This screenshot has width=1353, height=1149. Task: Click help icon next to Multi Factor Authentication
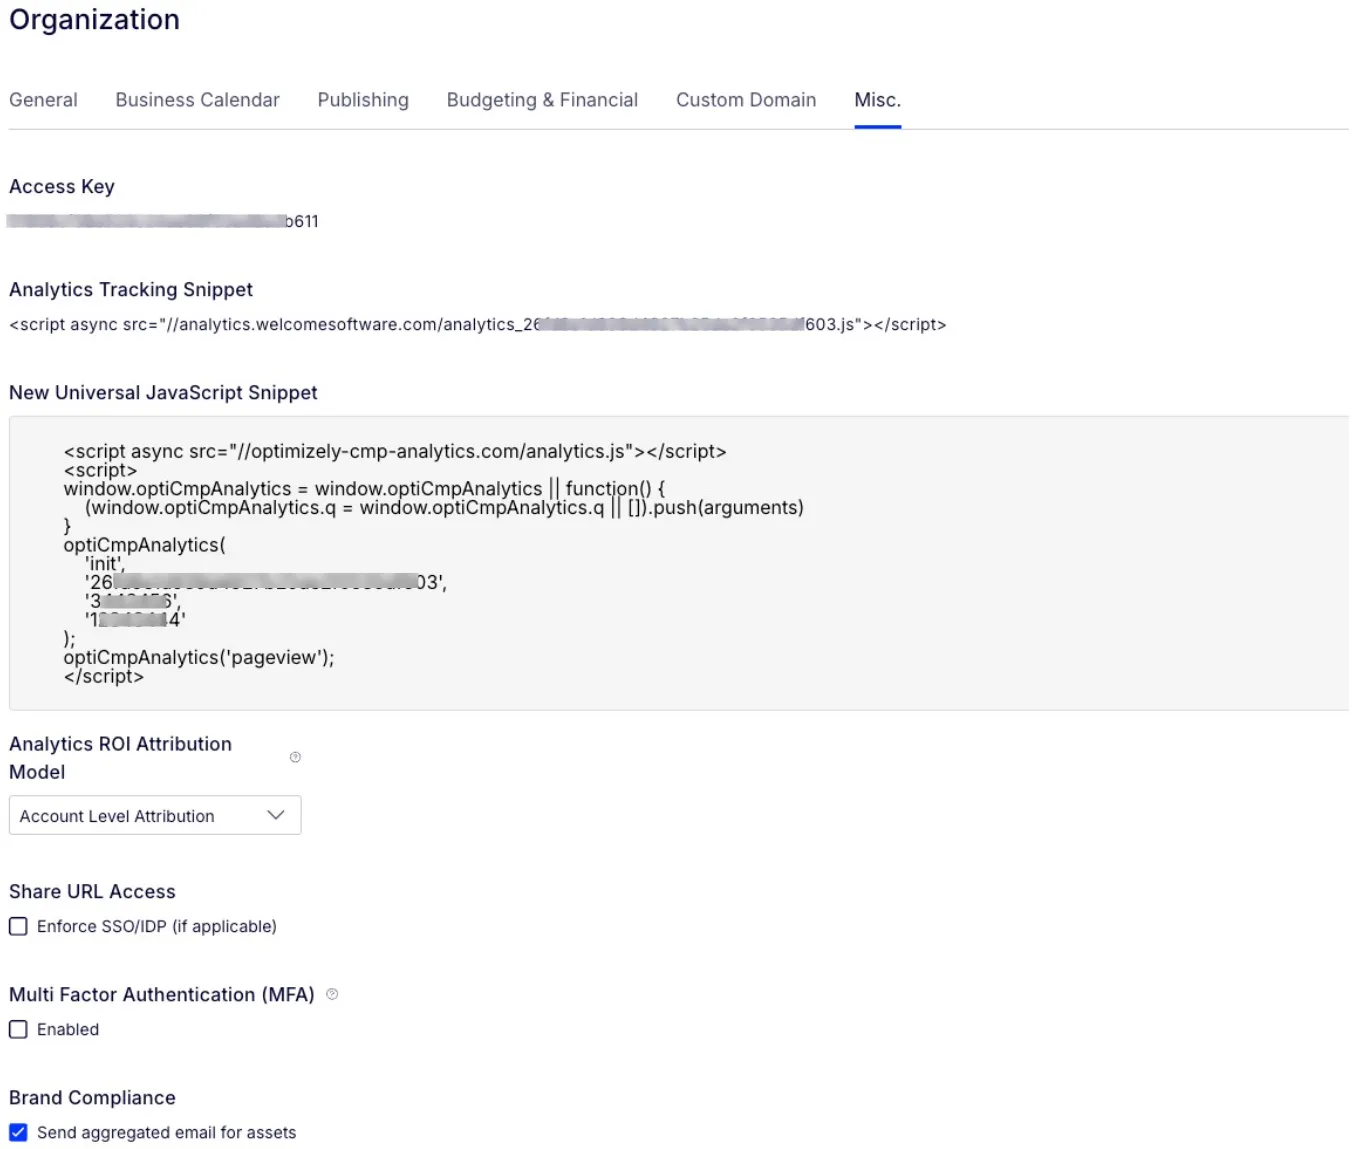click(x=332, y=994)
